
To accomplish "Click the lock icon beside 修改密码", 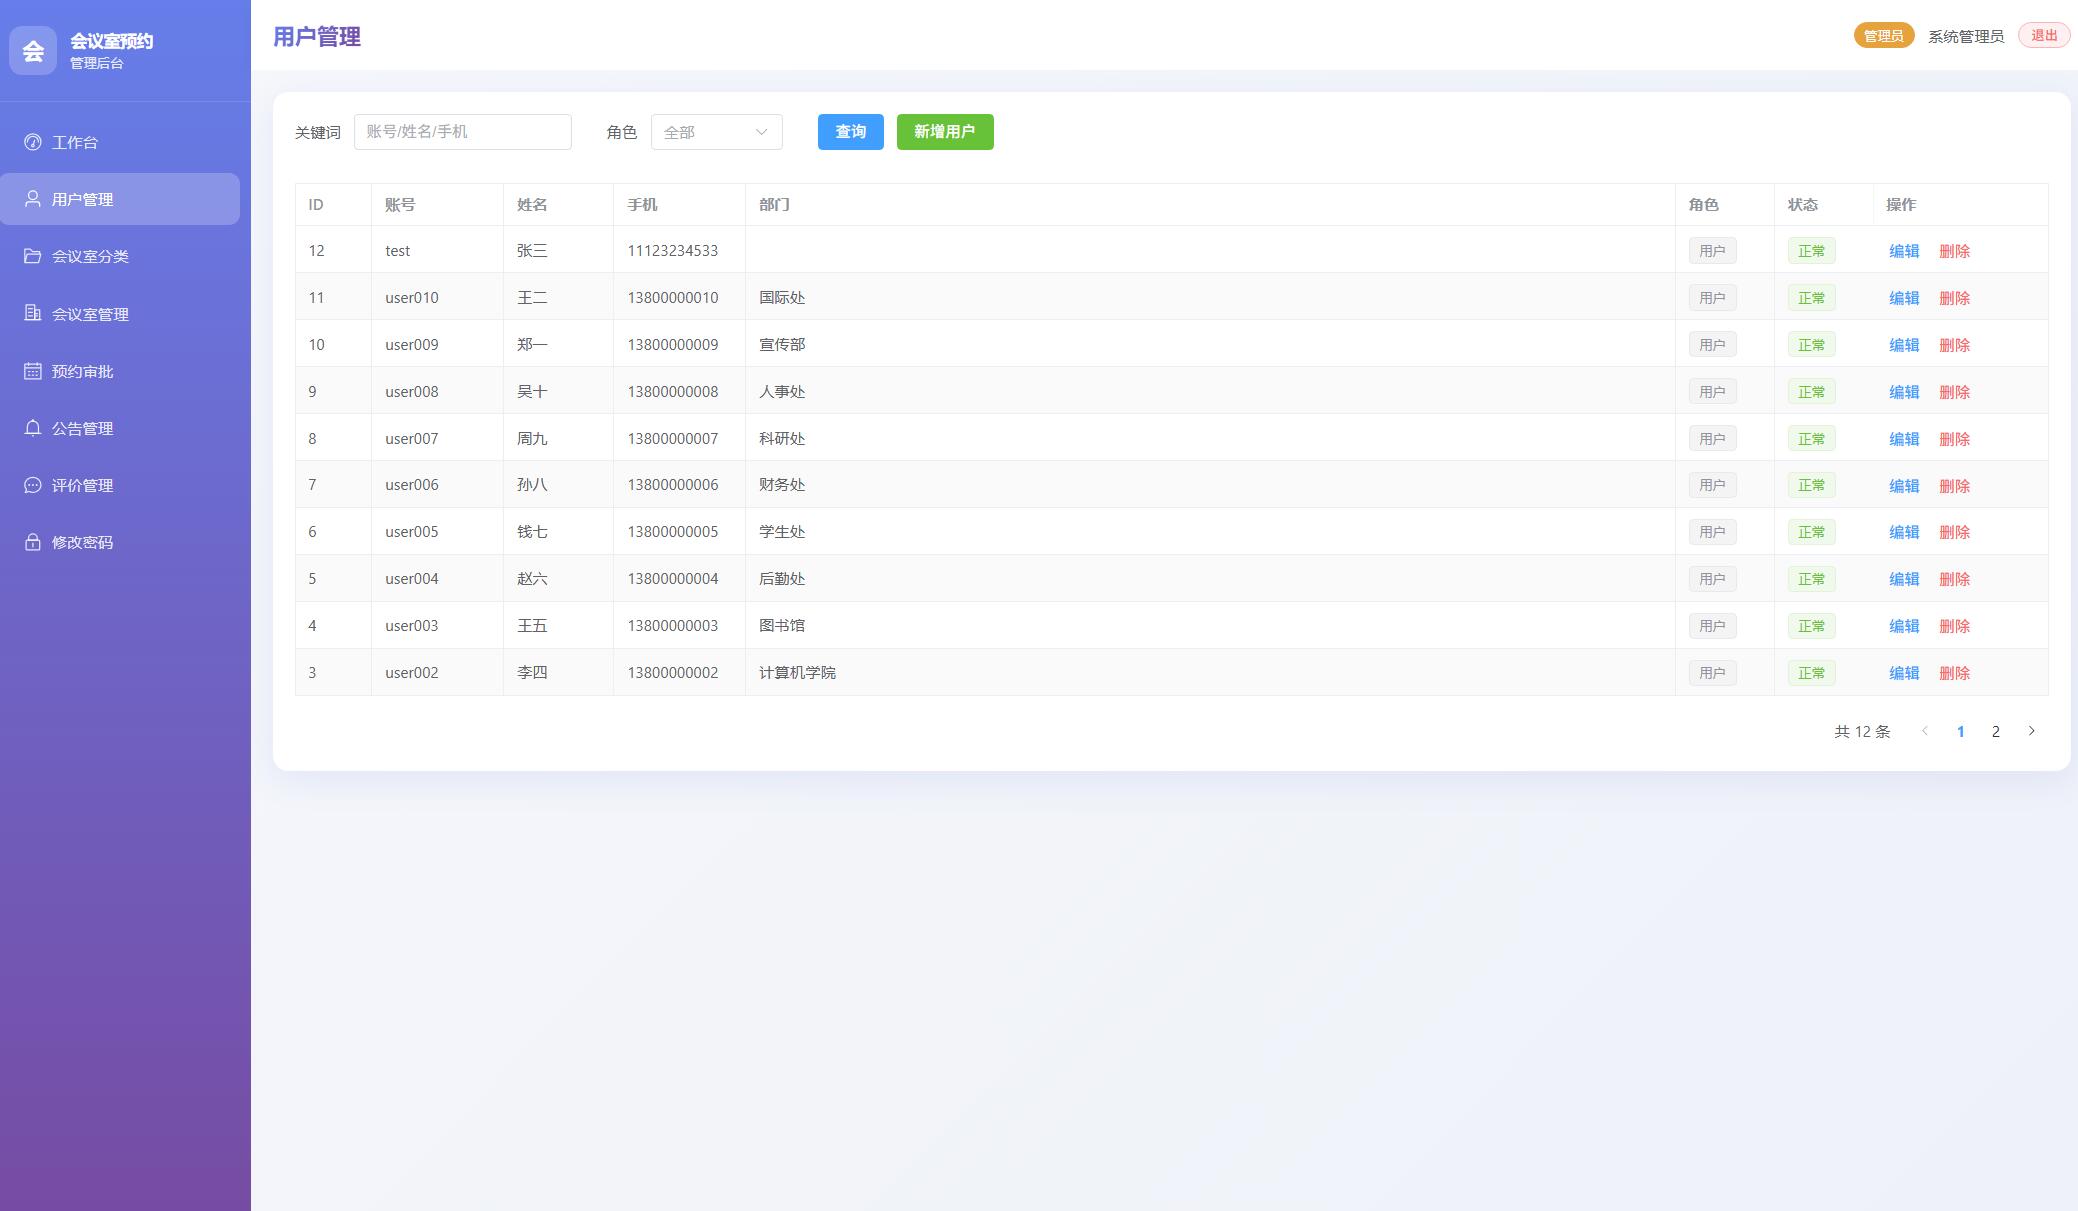I will [33, 542].
